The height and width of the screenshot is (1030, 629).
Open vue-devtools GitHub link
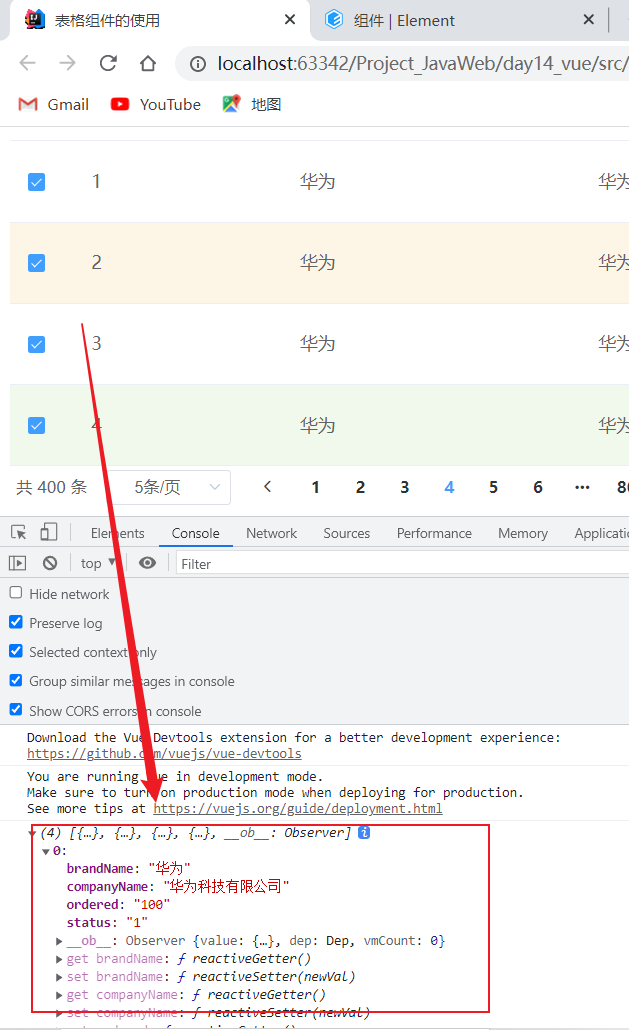tap(164, 754)
